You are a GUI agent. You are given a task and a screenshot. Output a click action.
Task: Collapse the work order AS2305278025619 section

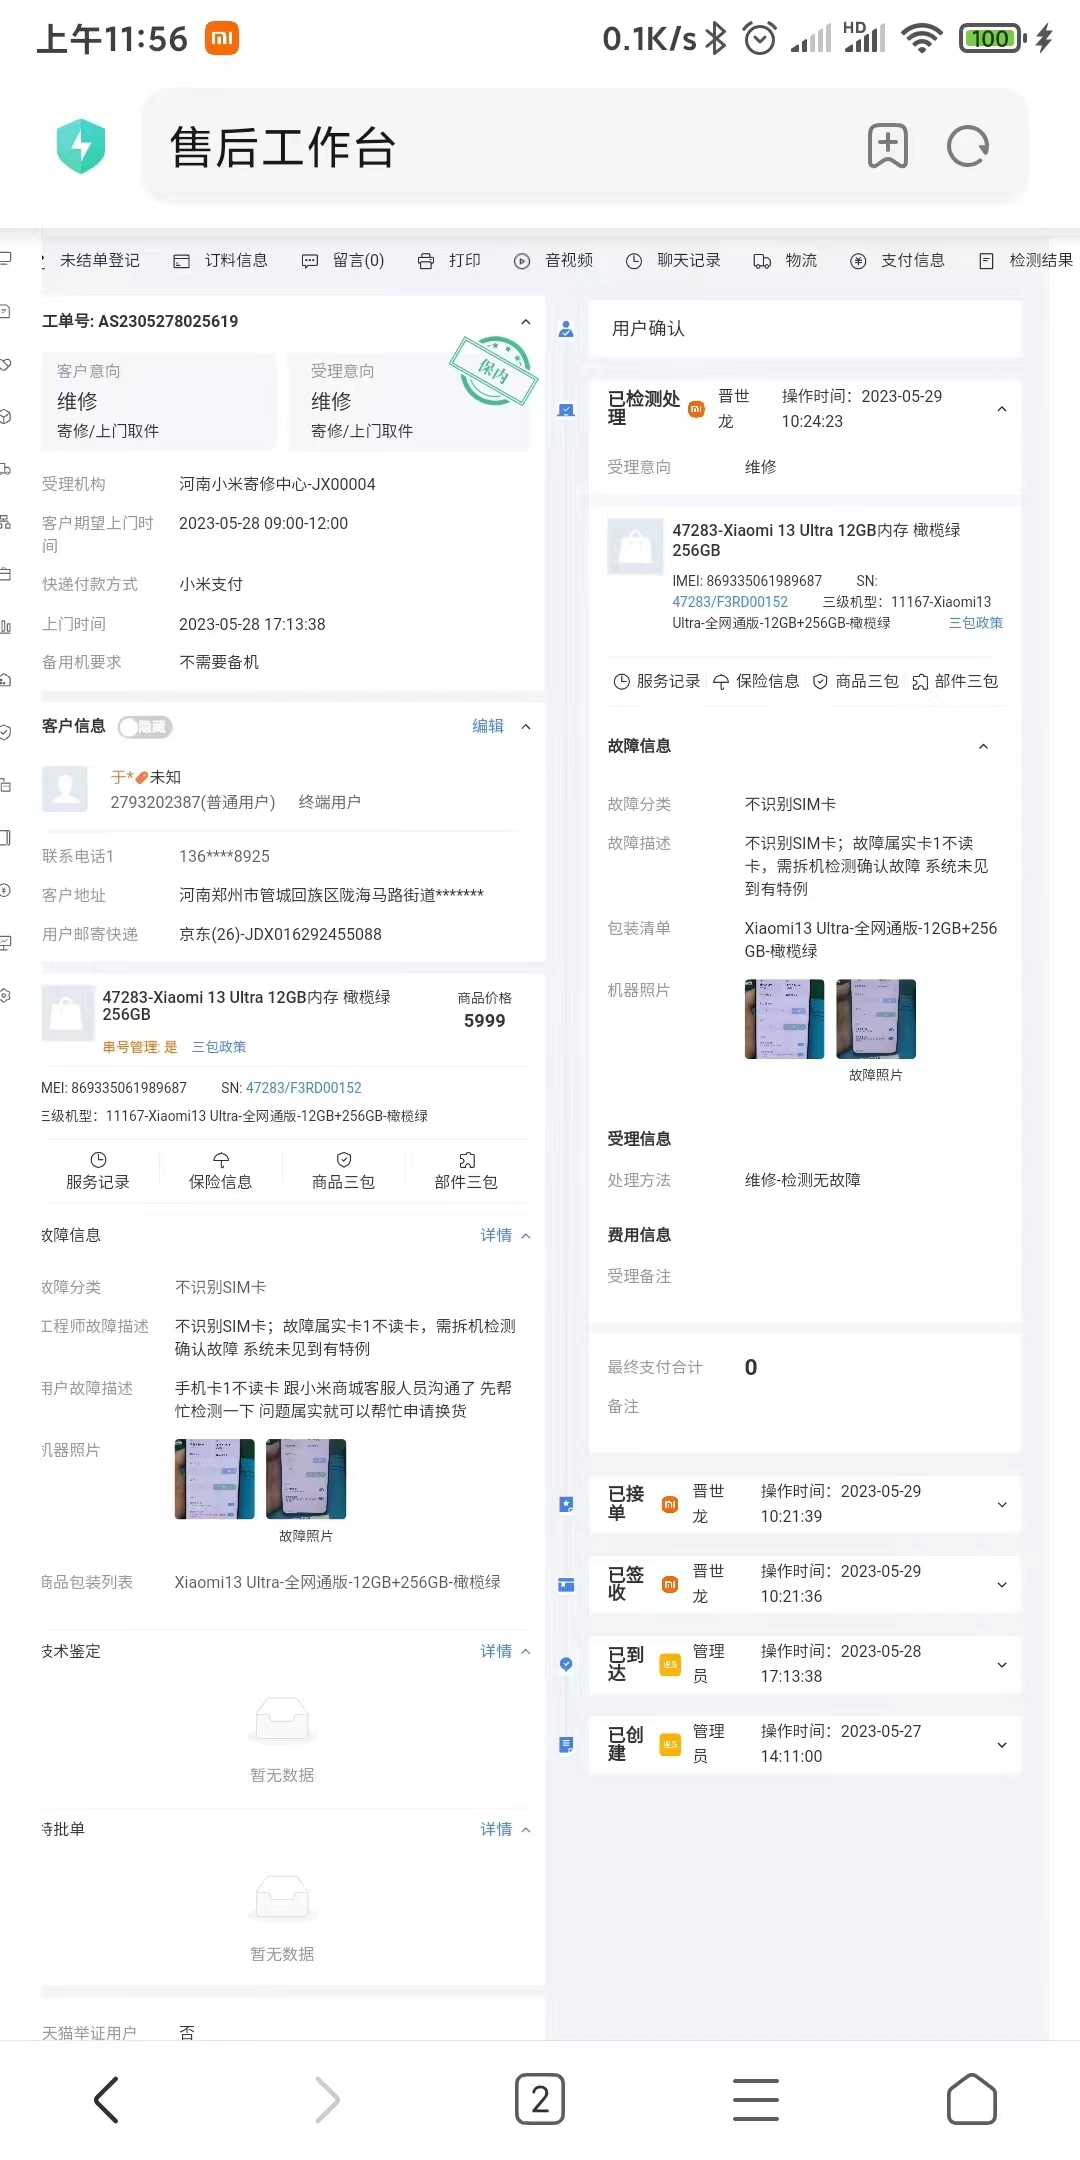526,321
